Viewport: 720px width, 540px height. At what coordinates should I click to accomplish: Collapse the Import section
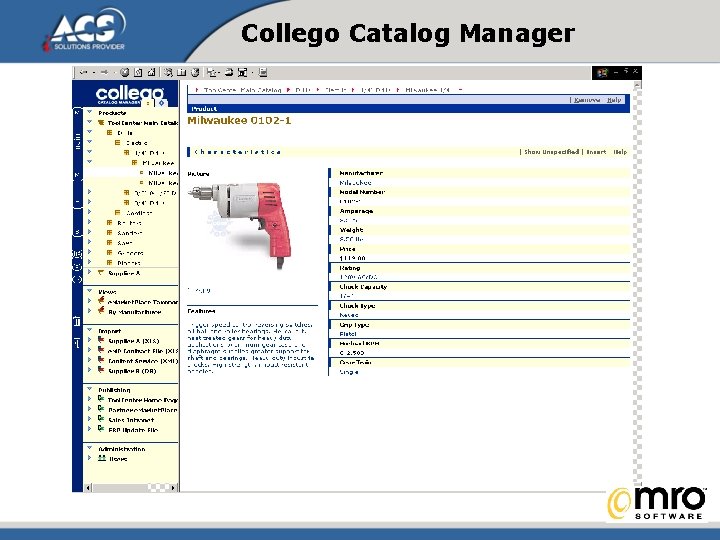click(90, 330)
